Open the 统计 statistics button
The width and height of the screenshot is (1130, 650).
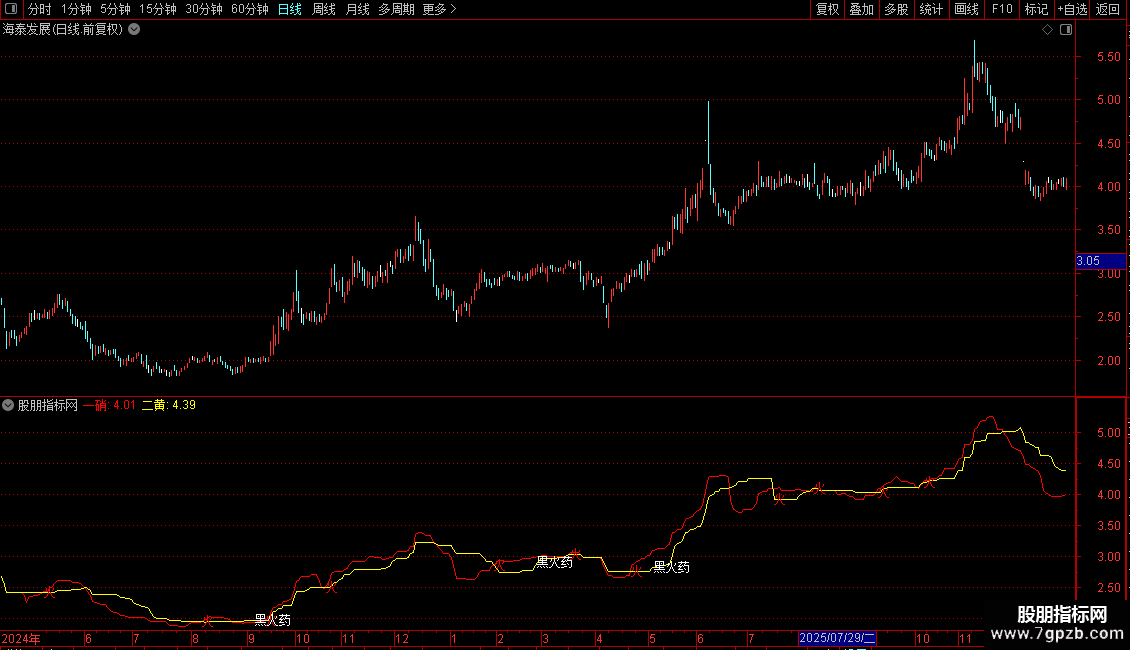coord(931,9)
